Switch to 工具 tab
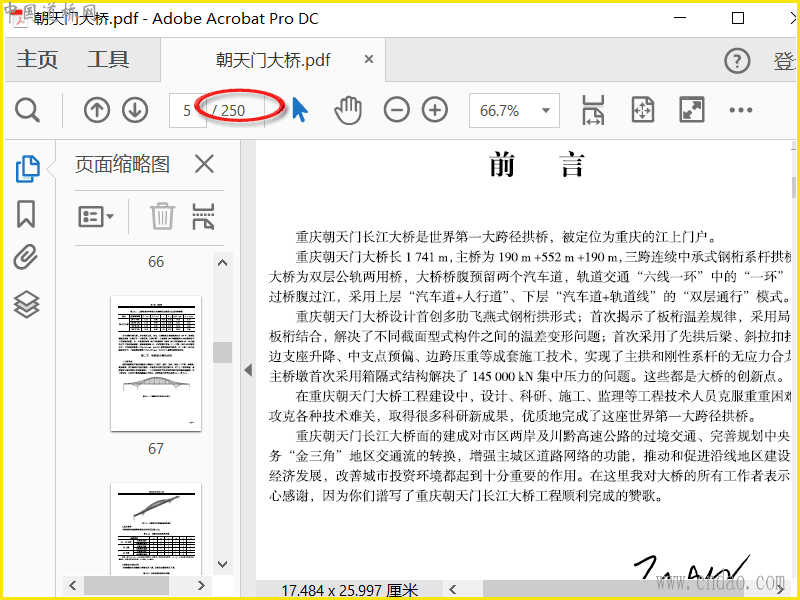Viewport: 800px width, 600px height. click(x=108, y=59)
